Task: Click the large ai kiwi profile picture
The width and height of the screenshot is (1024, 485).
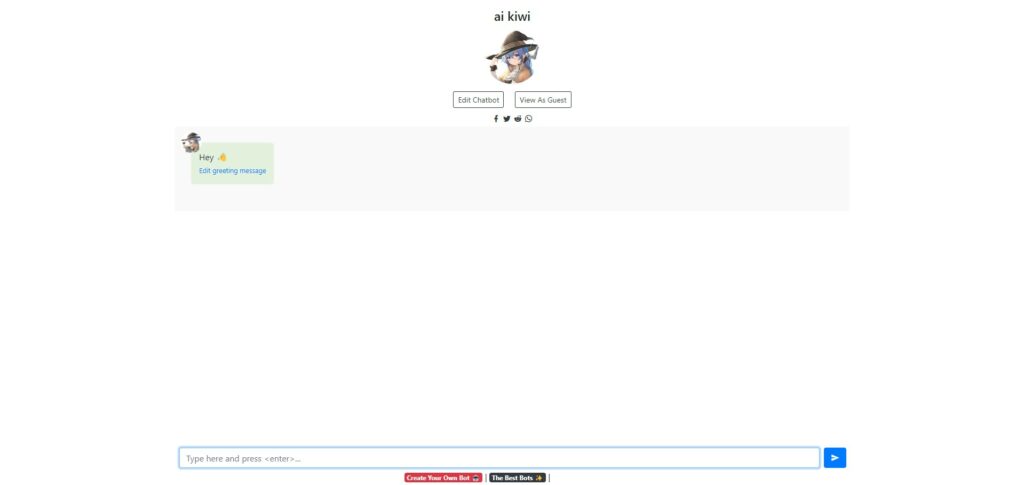Action: (x=513, y=57)
